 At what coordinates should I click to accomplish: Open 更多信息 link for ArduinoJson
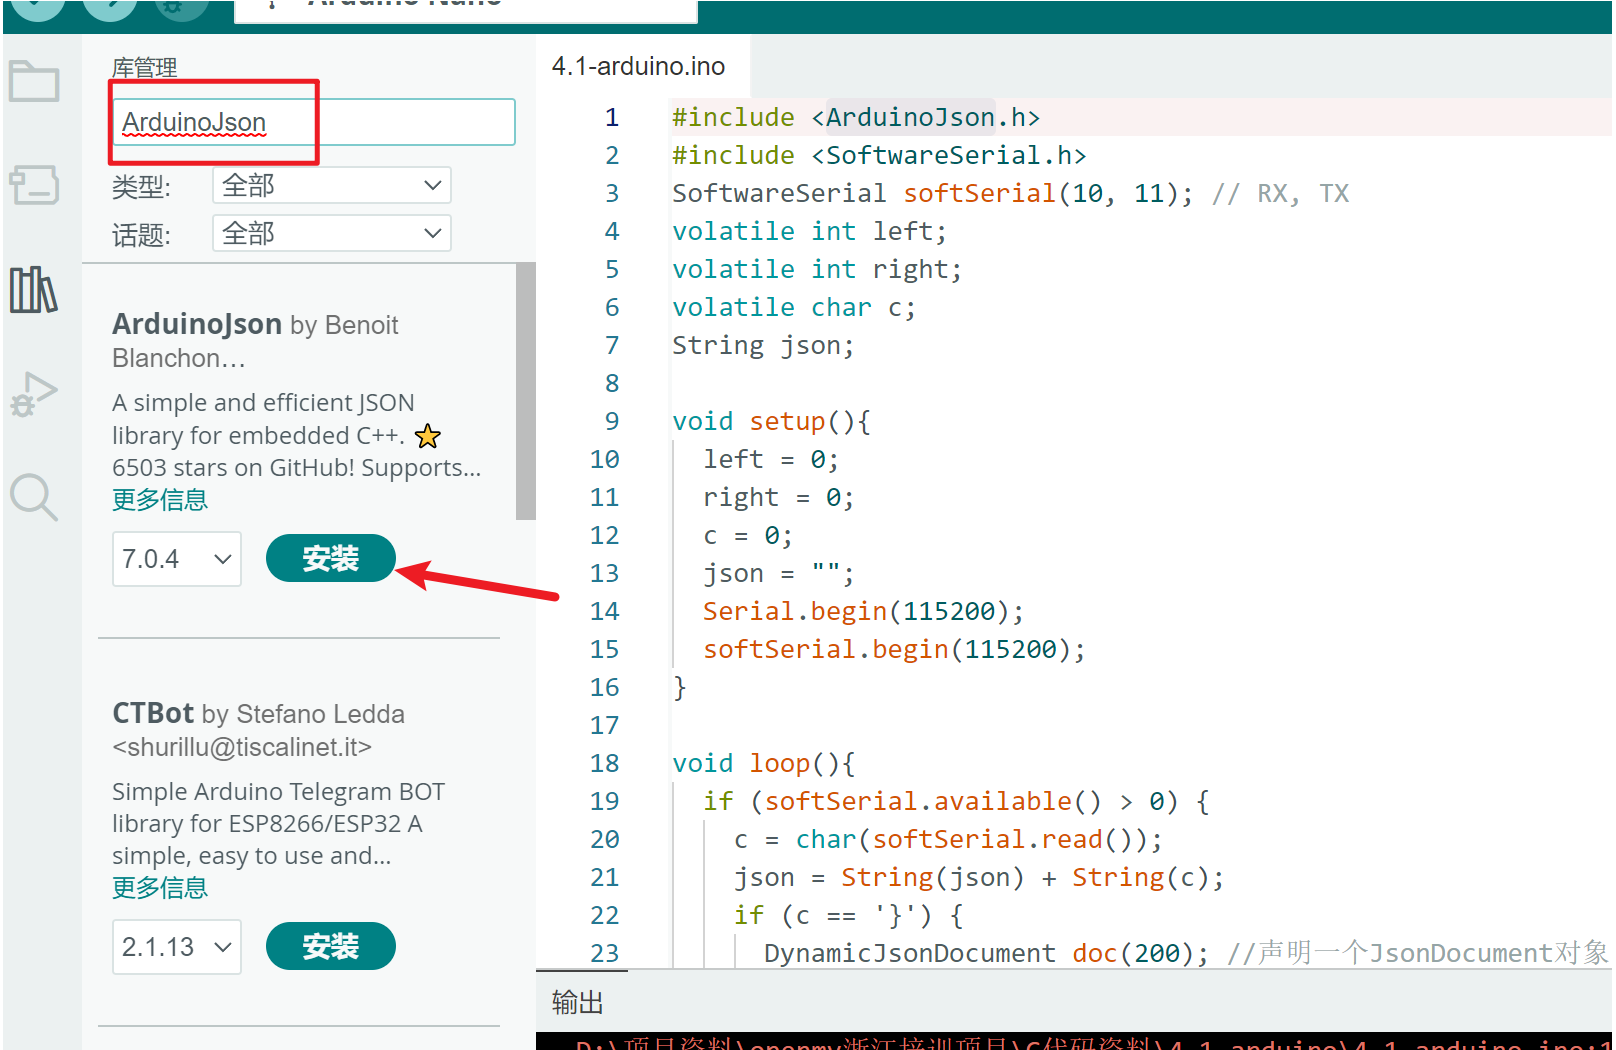point(160,500)
